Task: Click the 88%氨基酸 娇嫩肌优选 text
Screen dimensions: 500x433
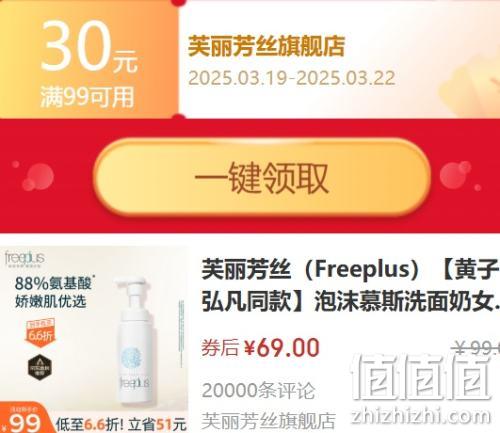Action: pos(53,292)
